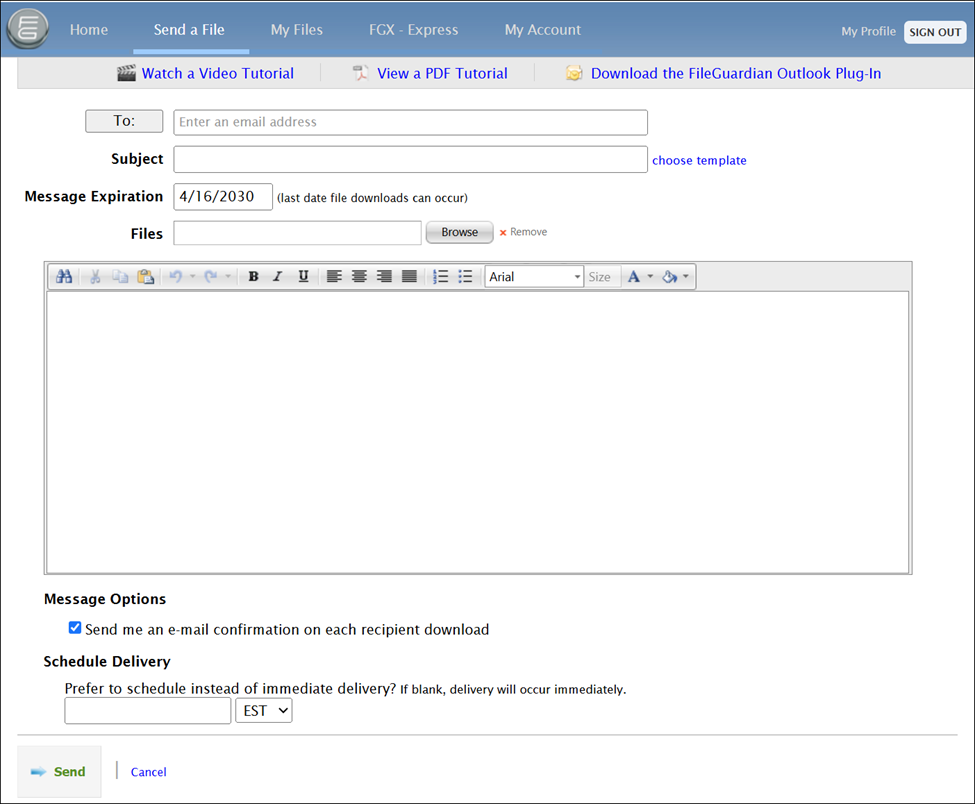This screenshot has height=804, width=975.
Task: Click the schedule delivery date field
Action: coord(147,711)
